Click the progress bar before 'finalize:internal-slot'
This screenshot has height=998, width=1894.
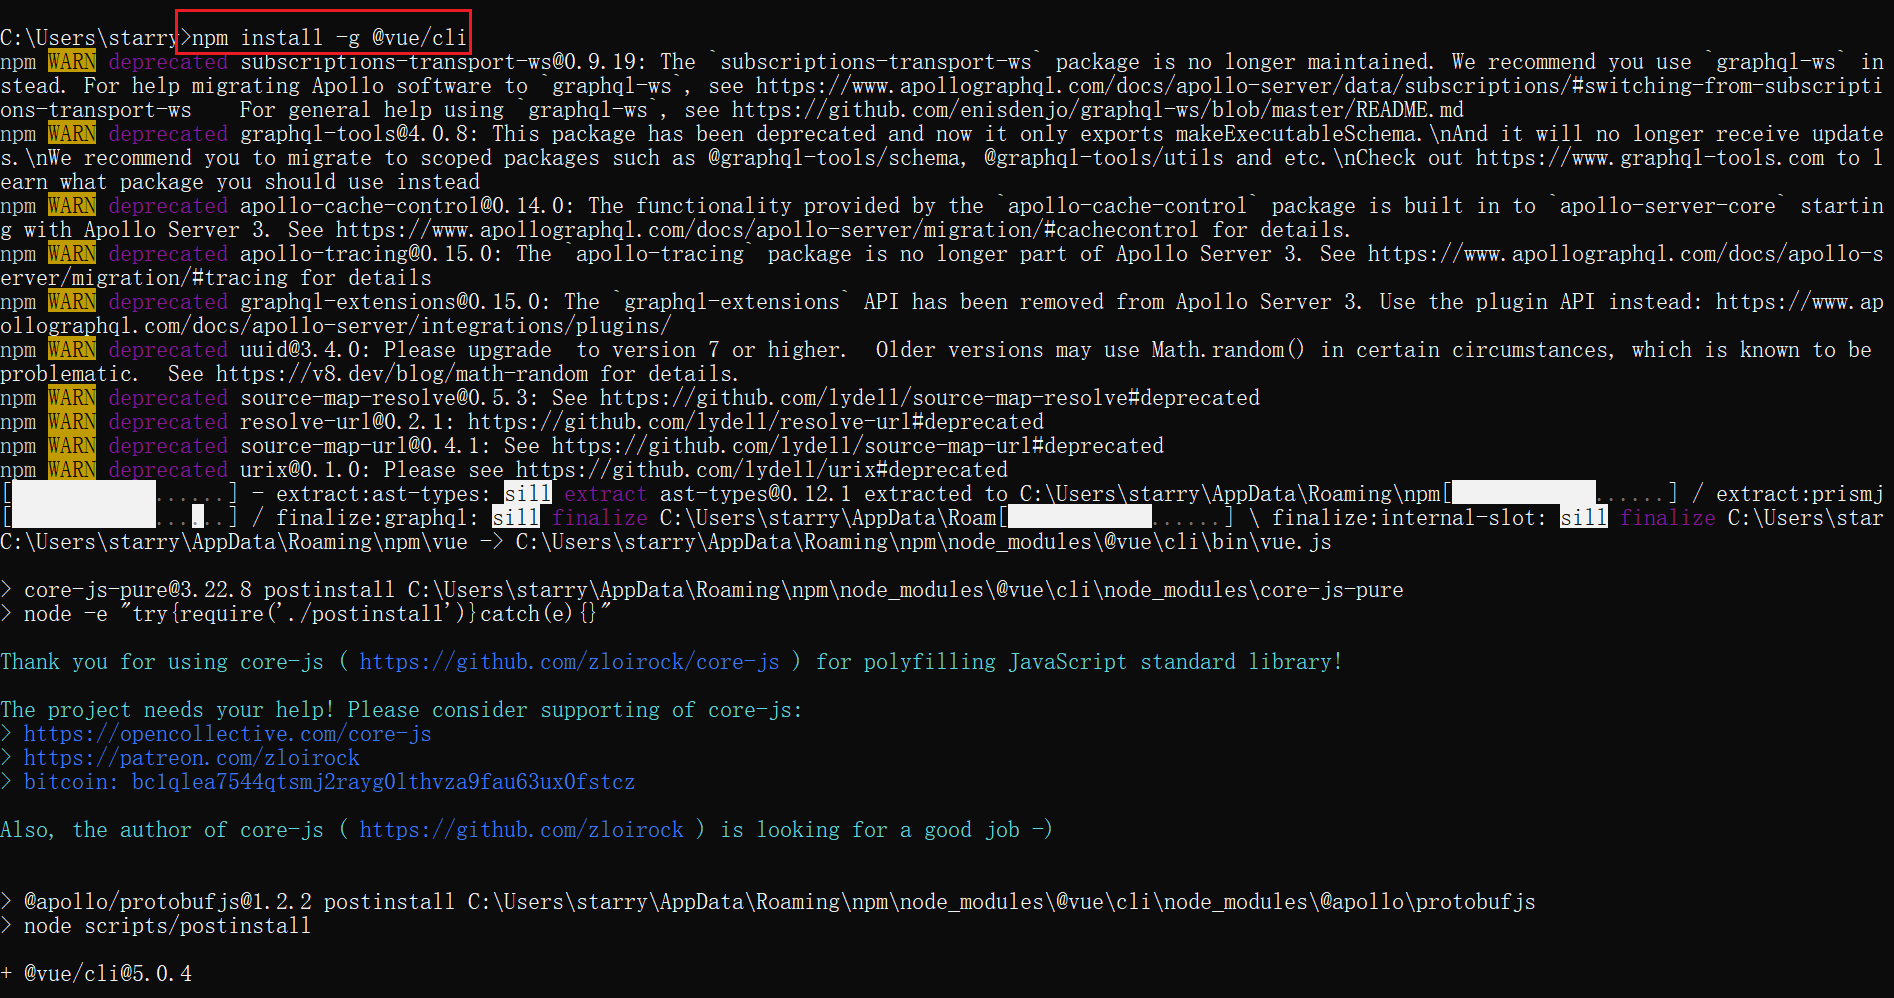pos(1117,518)
